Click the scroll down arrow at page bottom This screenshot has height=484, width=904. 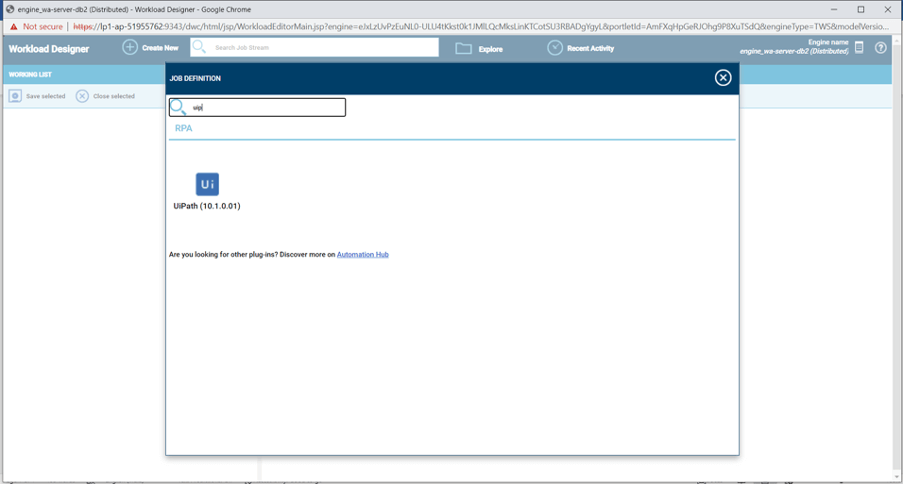(x=896, y=477)
